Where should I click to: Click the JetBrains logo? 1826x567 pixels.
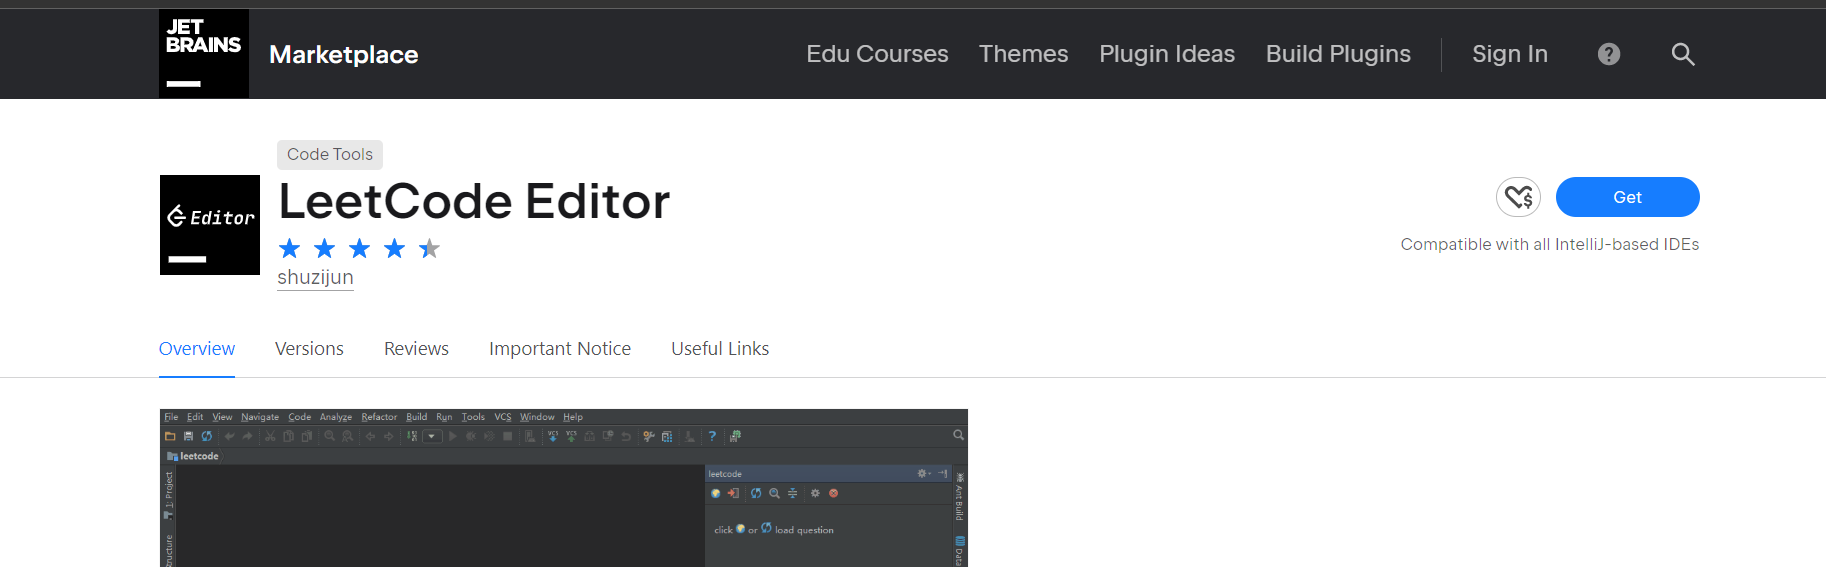(204, 54)
